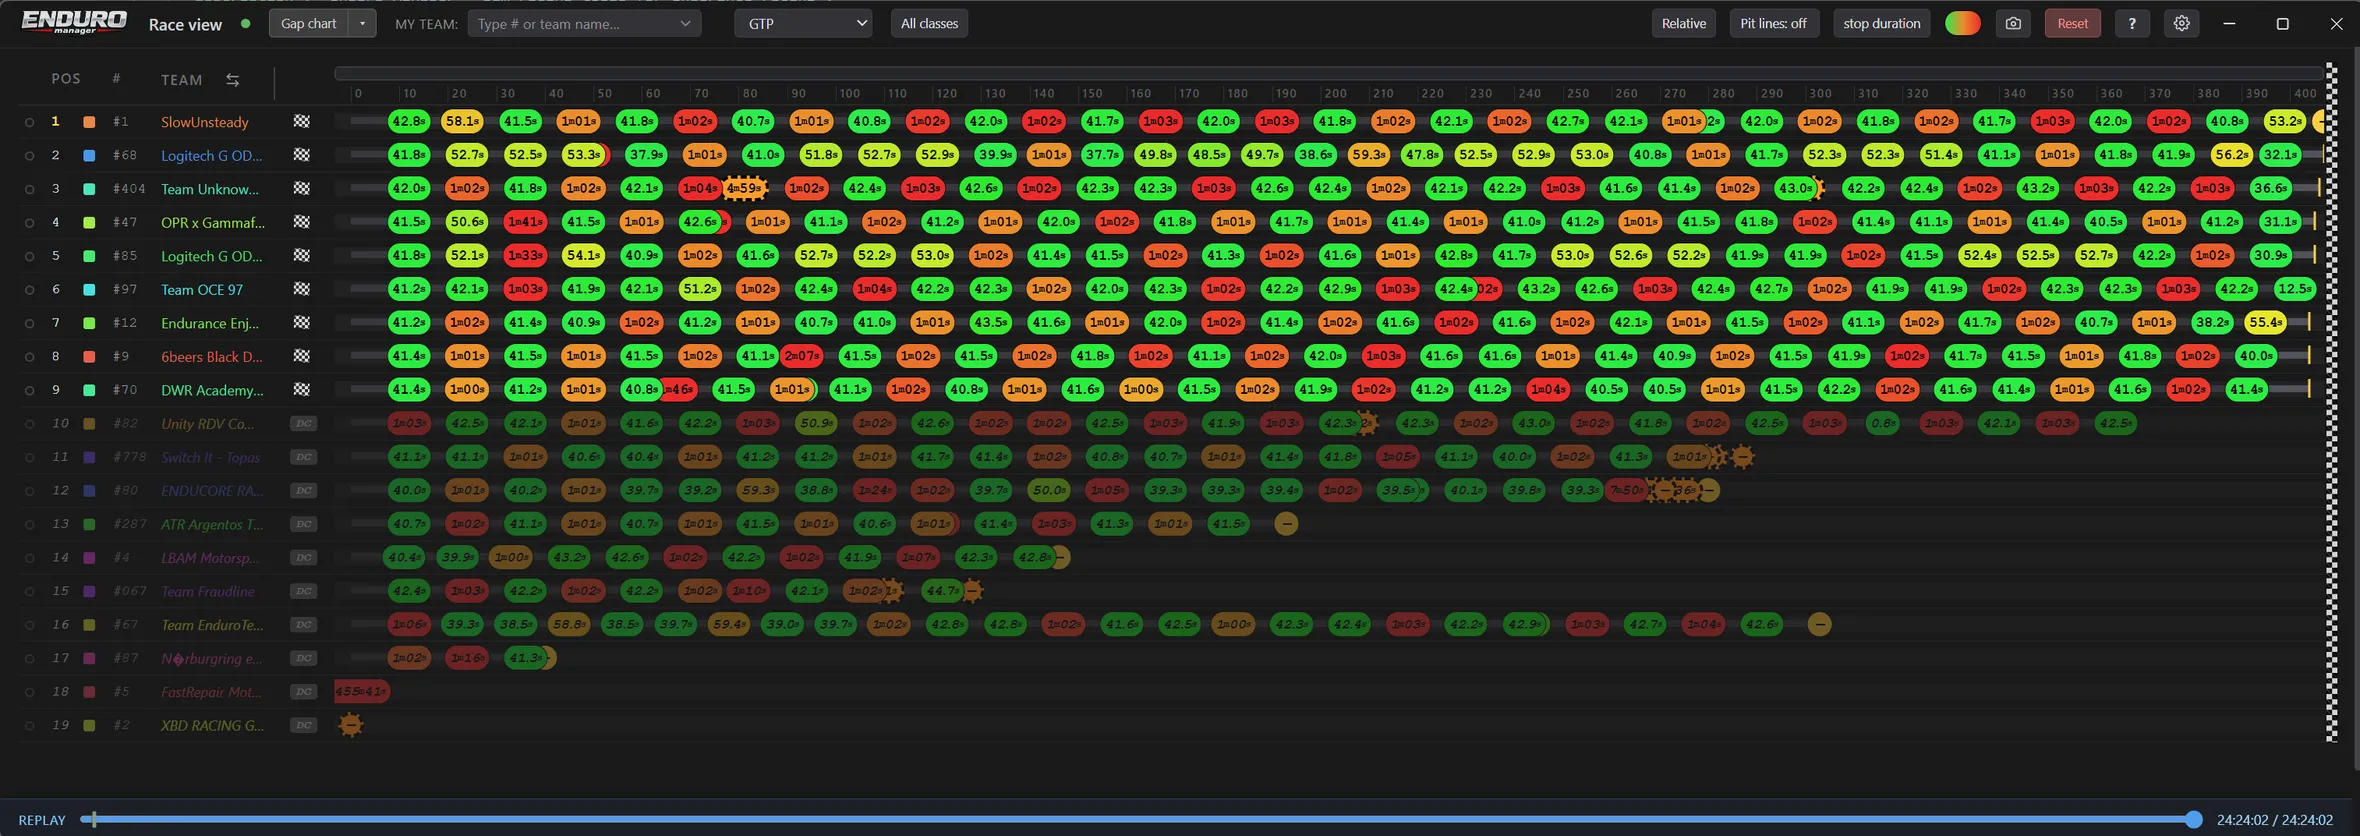Click the POS column header

tap(66, 79)
